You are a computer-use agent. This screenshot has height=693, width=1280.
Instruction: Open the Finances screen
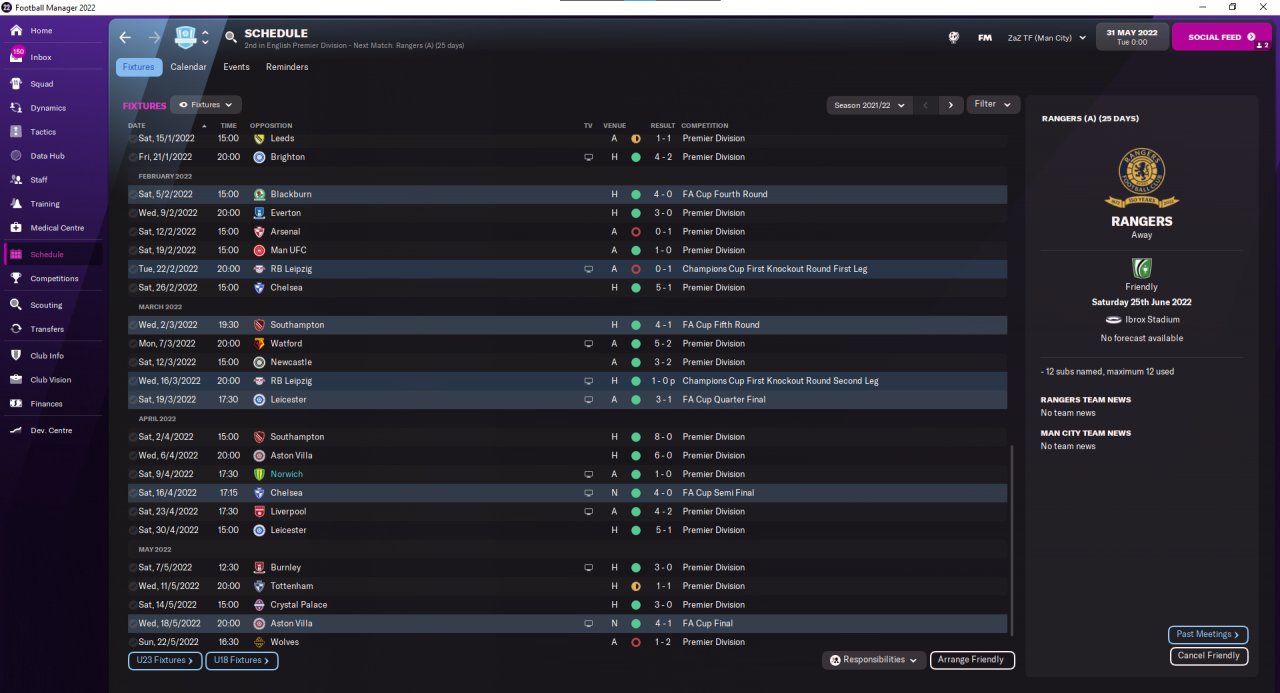pyautogui.click(x=52, y=404)
